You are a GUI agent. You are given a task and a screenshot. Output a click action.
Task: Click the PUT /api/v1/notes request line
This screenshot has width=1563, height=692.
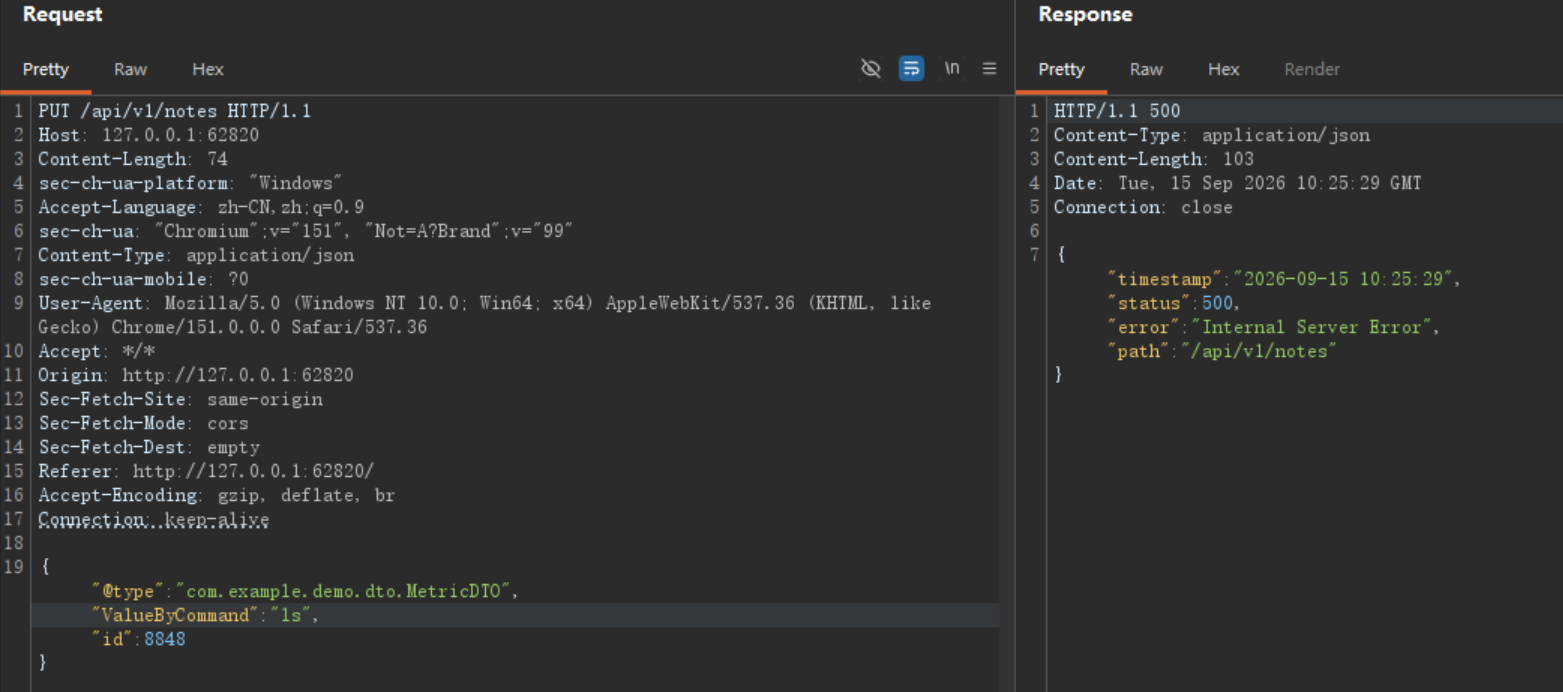[175, 111]
